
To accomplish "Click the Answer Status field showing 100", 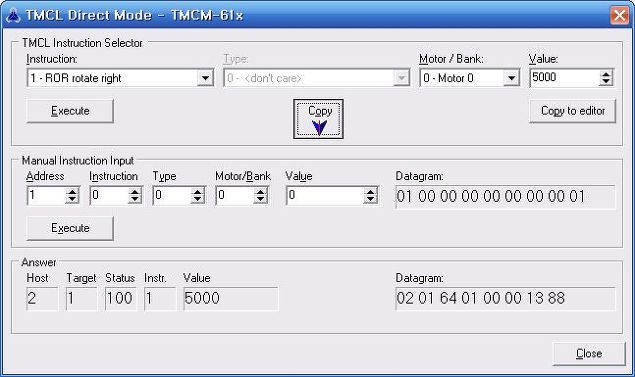I will pos(120,299).
